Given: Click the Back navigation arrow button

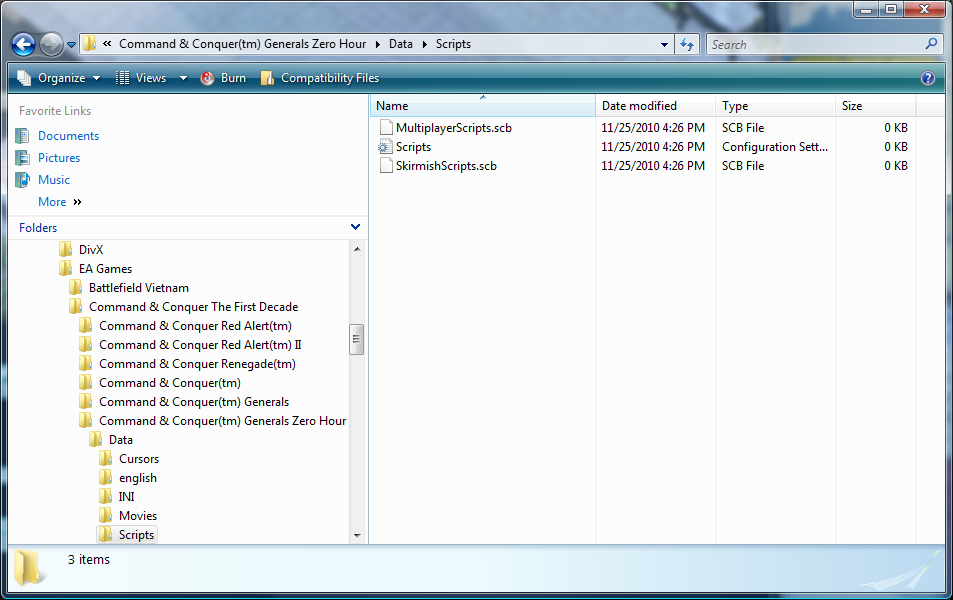Looking at the screenshot, I should pyautogui.click(x=23, y=44).
